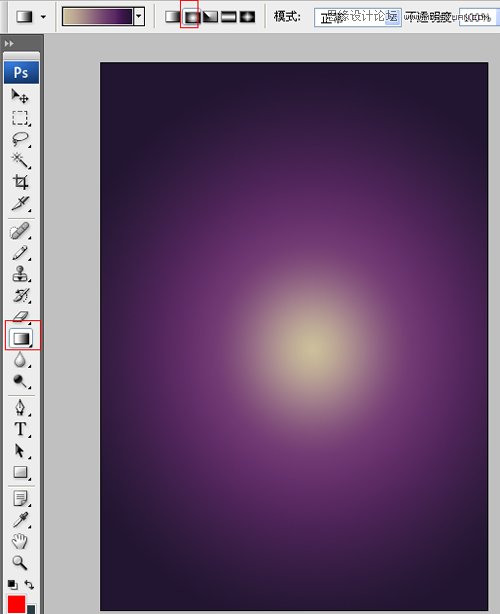Select the Rectangular Marquee tool

20,118
